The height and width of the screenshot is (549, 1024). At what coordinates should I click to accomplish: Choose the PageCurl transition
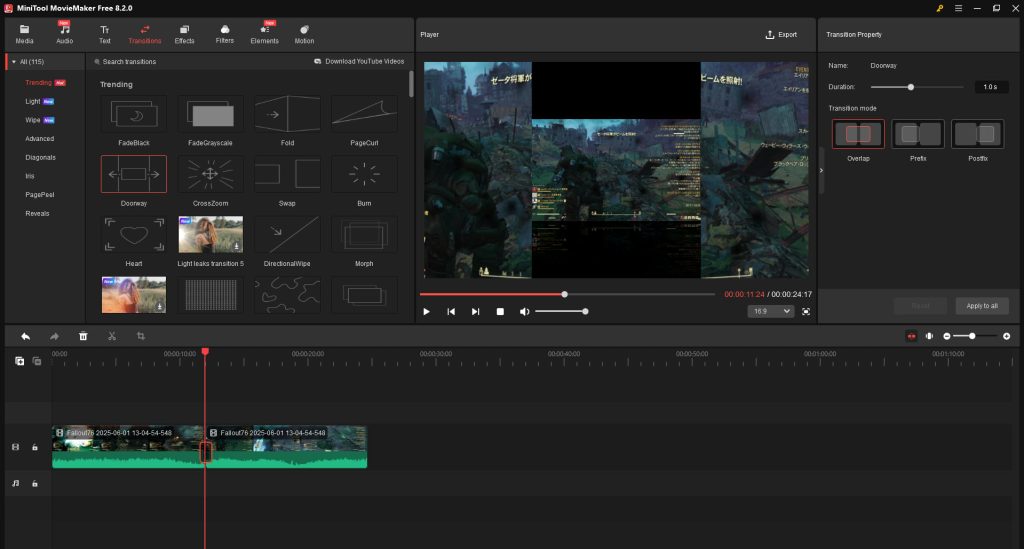coord(364,114)
